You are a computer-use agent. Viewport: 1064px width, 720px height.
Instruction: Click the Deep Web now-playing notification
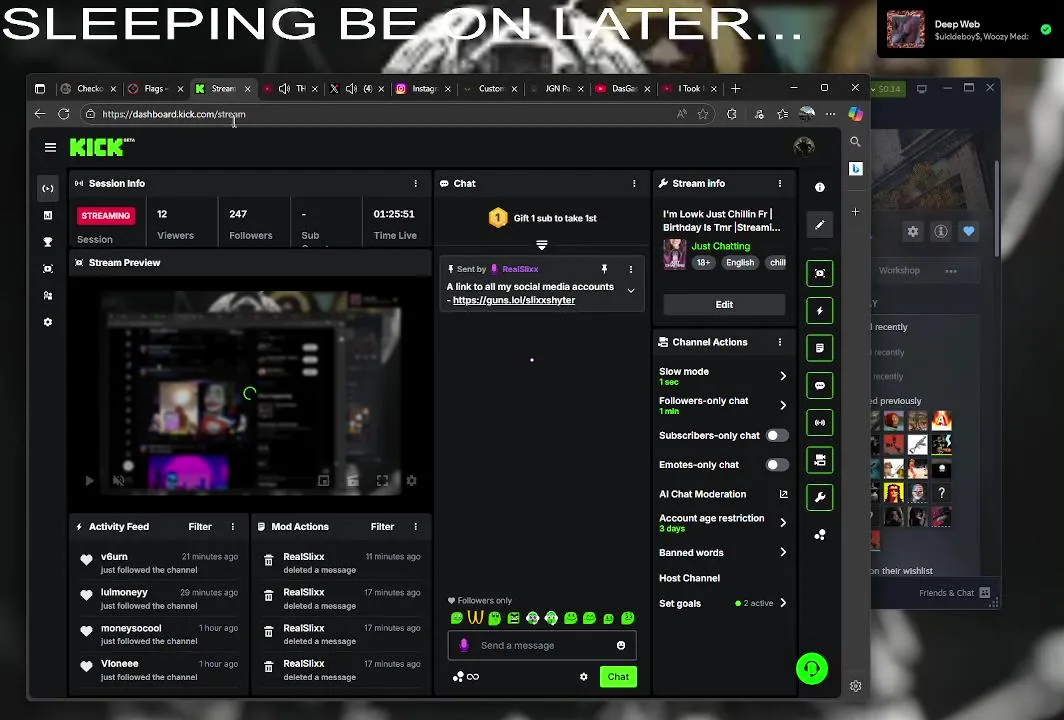970,29
